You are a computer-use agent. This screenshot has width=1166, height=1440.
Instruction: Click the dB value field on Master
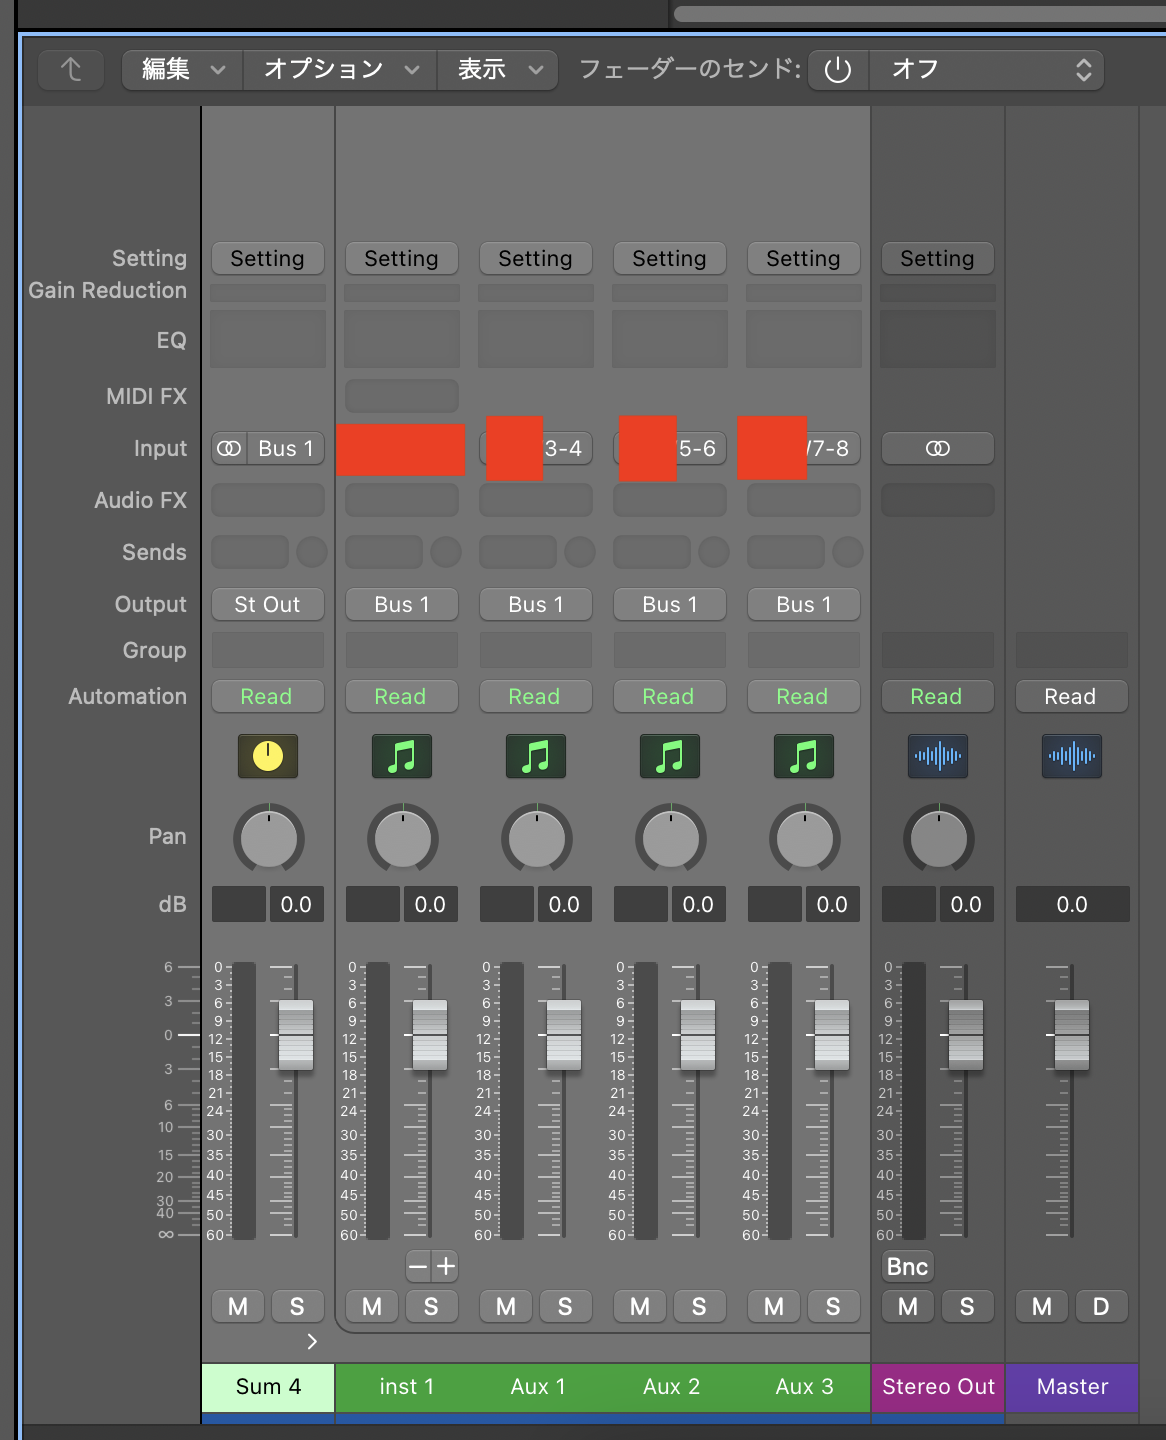(x=1071, y=905)
